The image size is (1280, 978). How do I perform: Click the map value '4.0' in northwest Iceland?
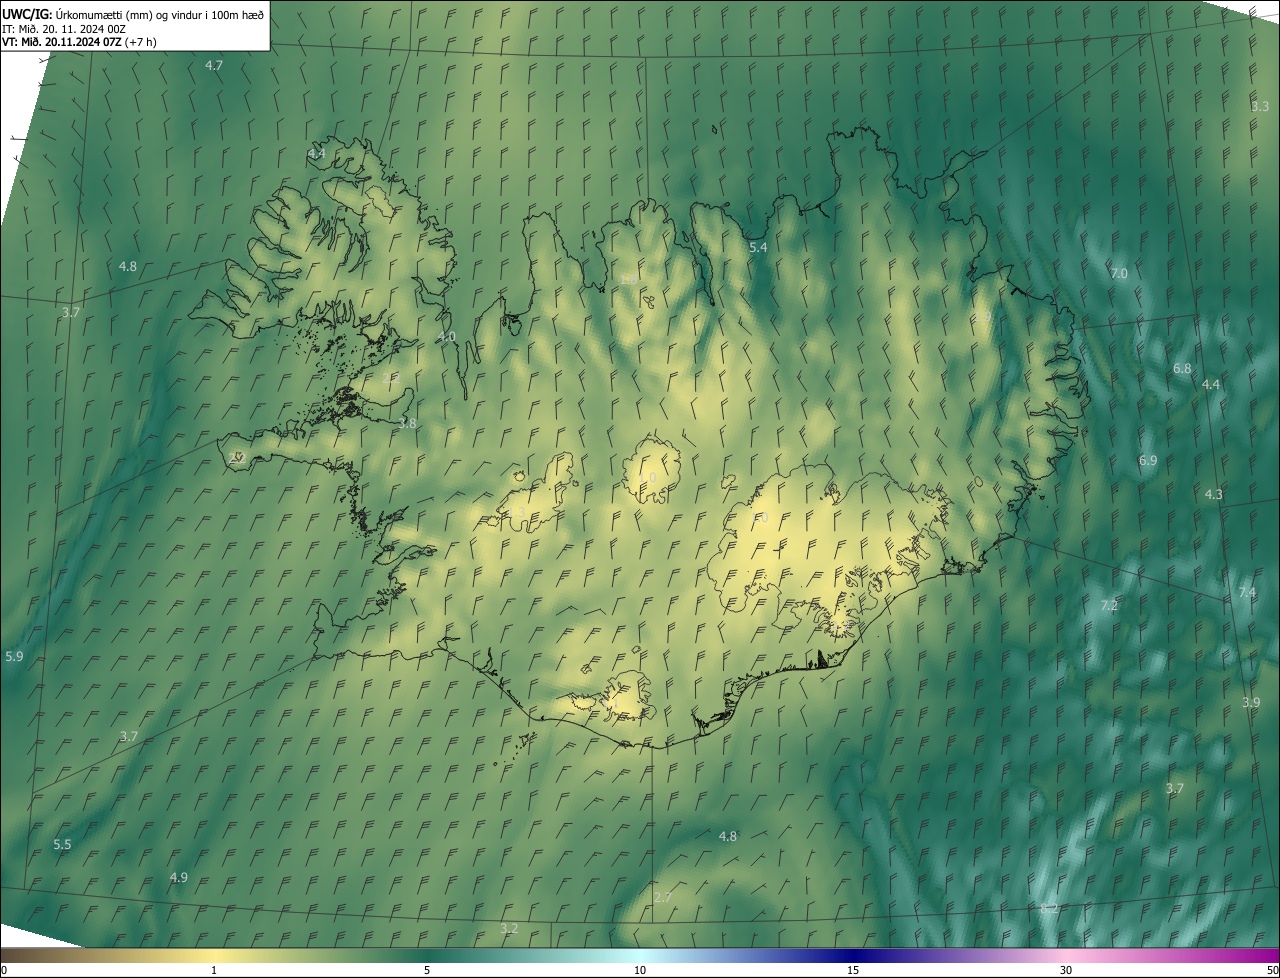coord(446,336)
